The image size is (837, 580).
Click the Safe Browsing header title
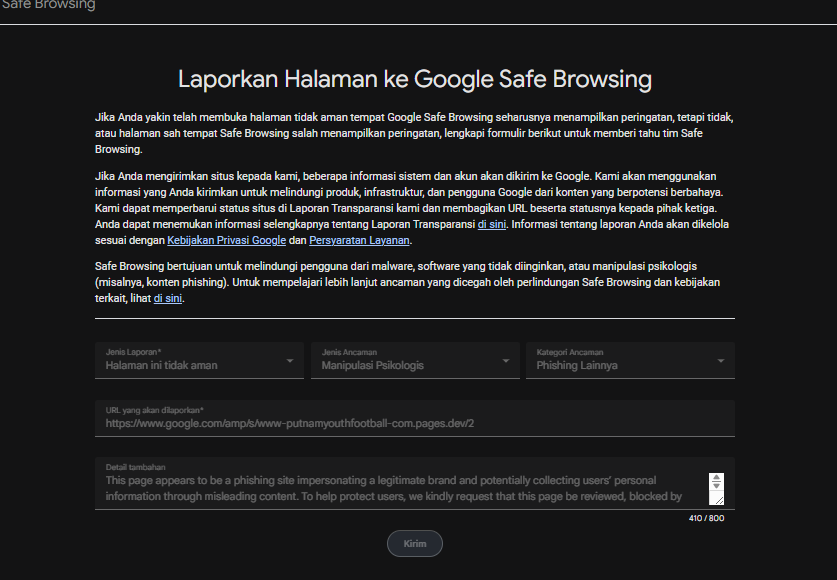pos(48,5)
